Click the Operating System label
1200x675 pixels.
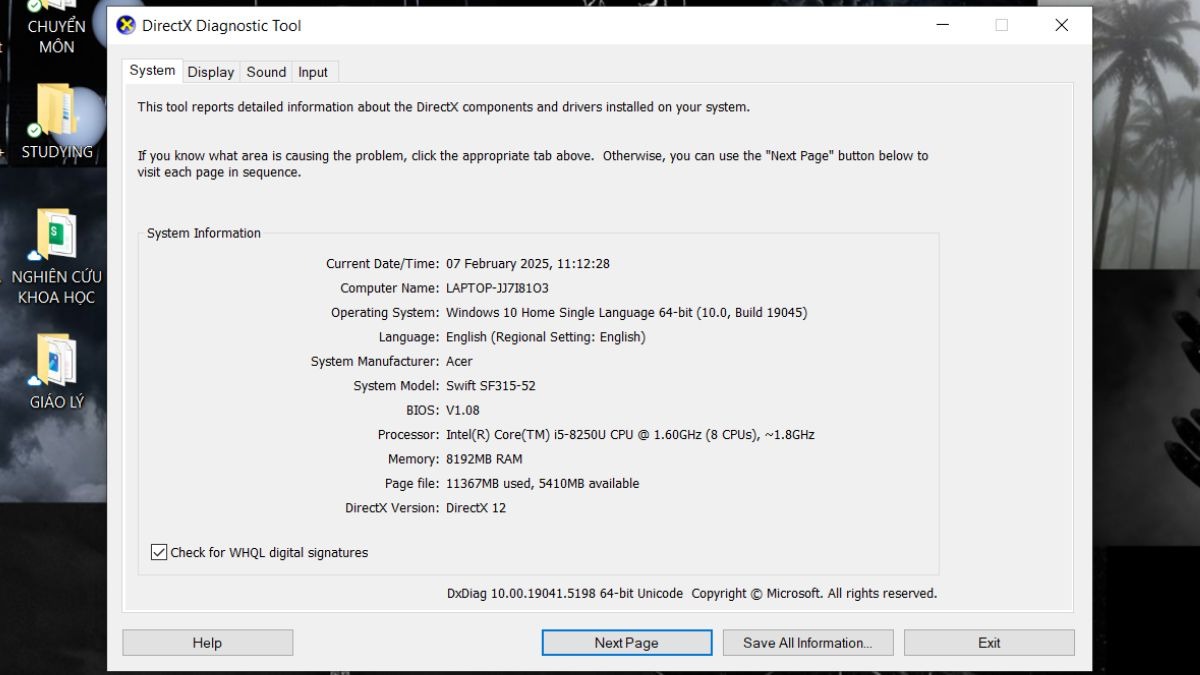[385, 312]
